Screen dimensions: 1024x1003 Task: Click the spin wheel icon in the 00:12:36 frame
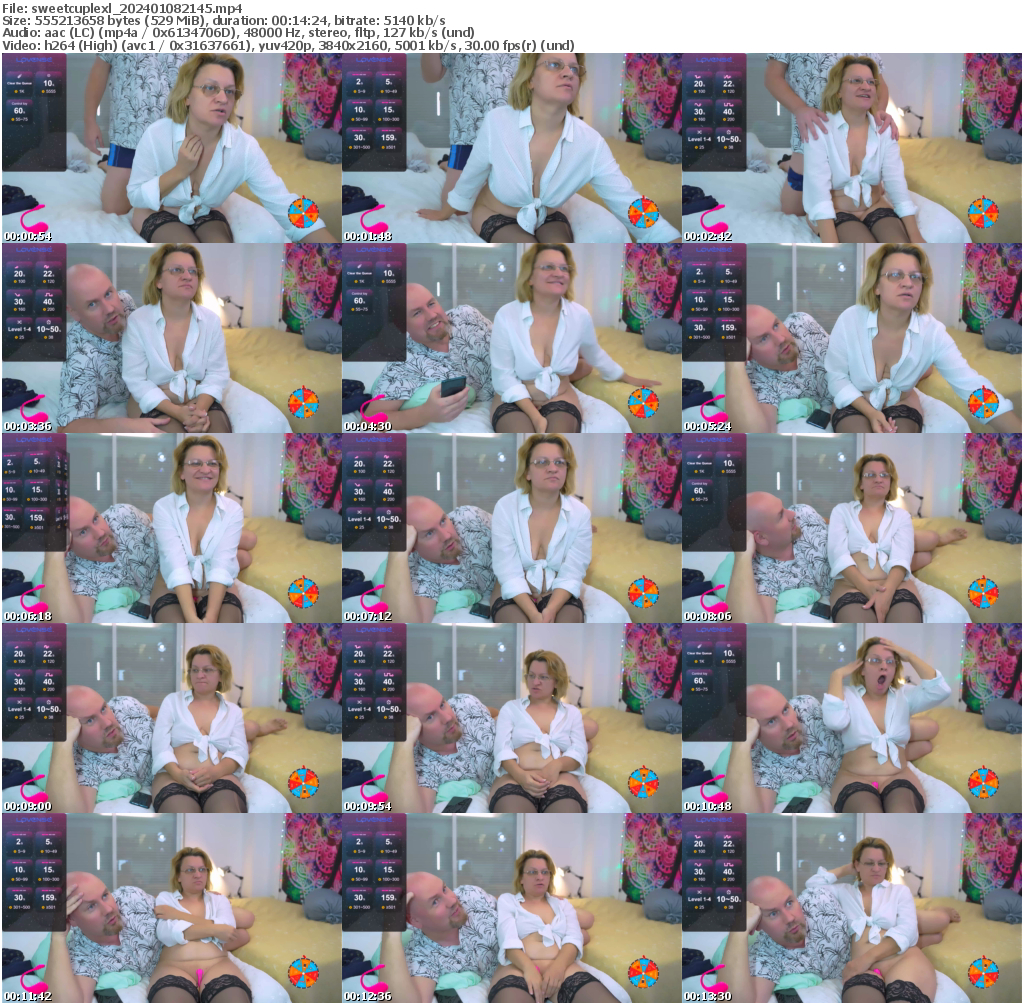pyautogui.click(x=643, y=974)
